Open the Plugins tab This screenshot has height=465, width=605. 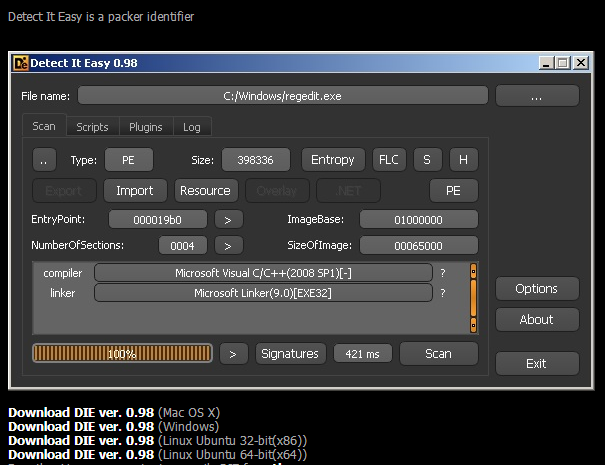click(x=146, y=127)
